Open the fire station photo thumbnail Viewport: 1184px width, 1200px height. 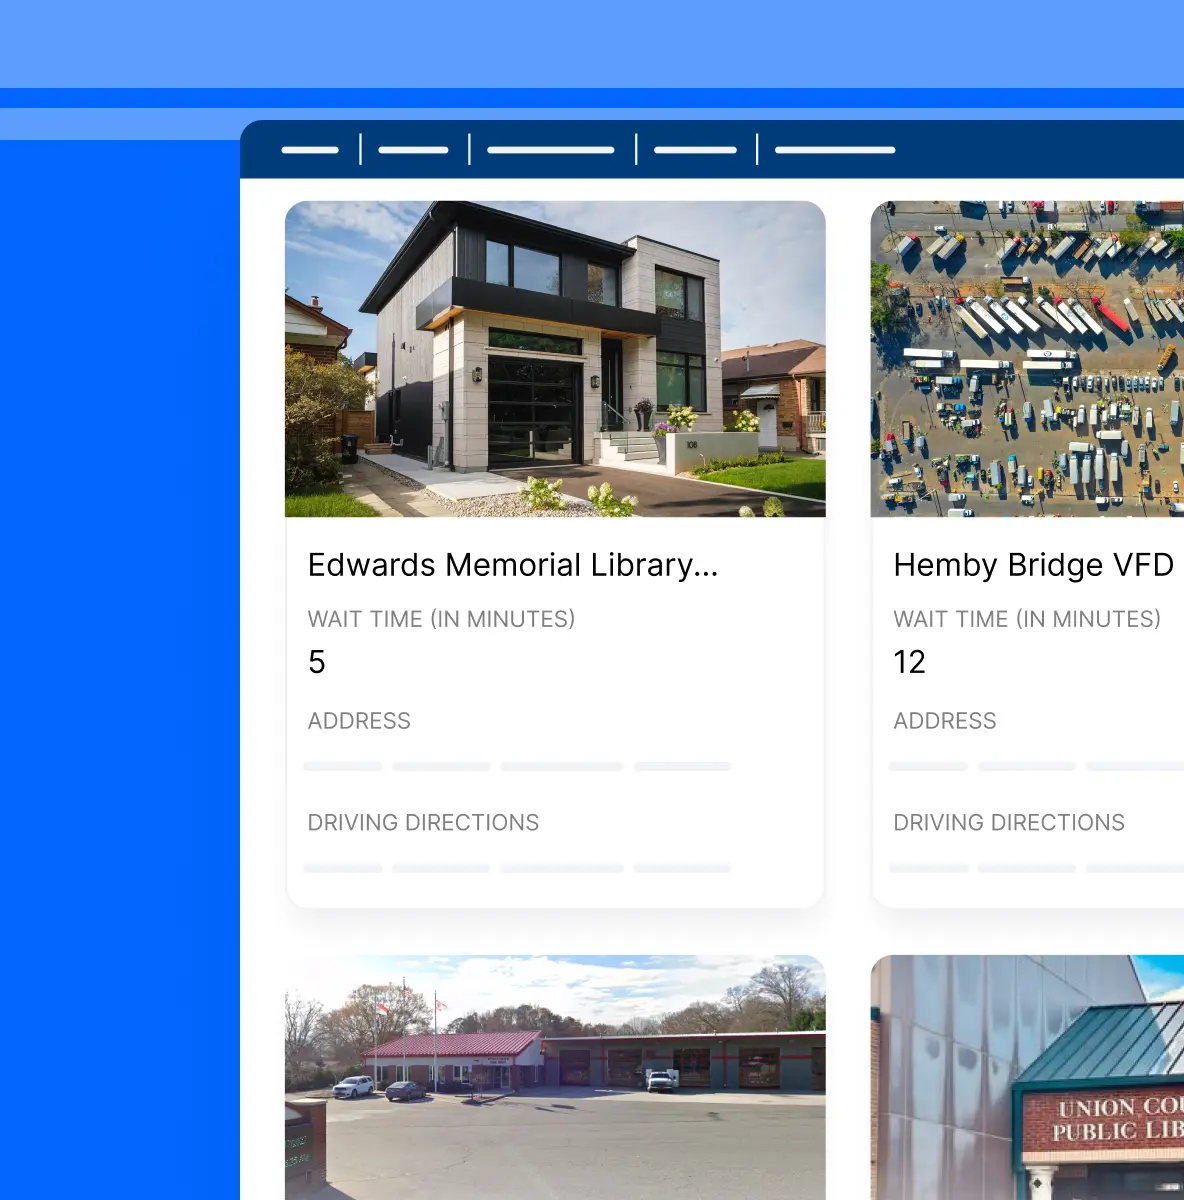(x=555, y=1077)
